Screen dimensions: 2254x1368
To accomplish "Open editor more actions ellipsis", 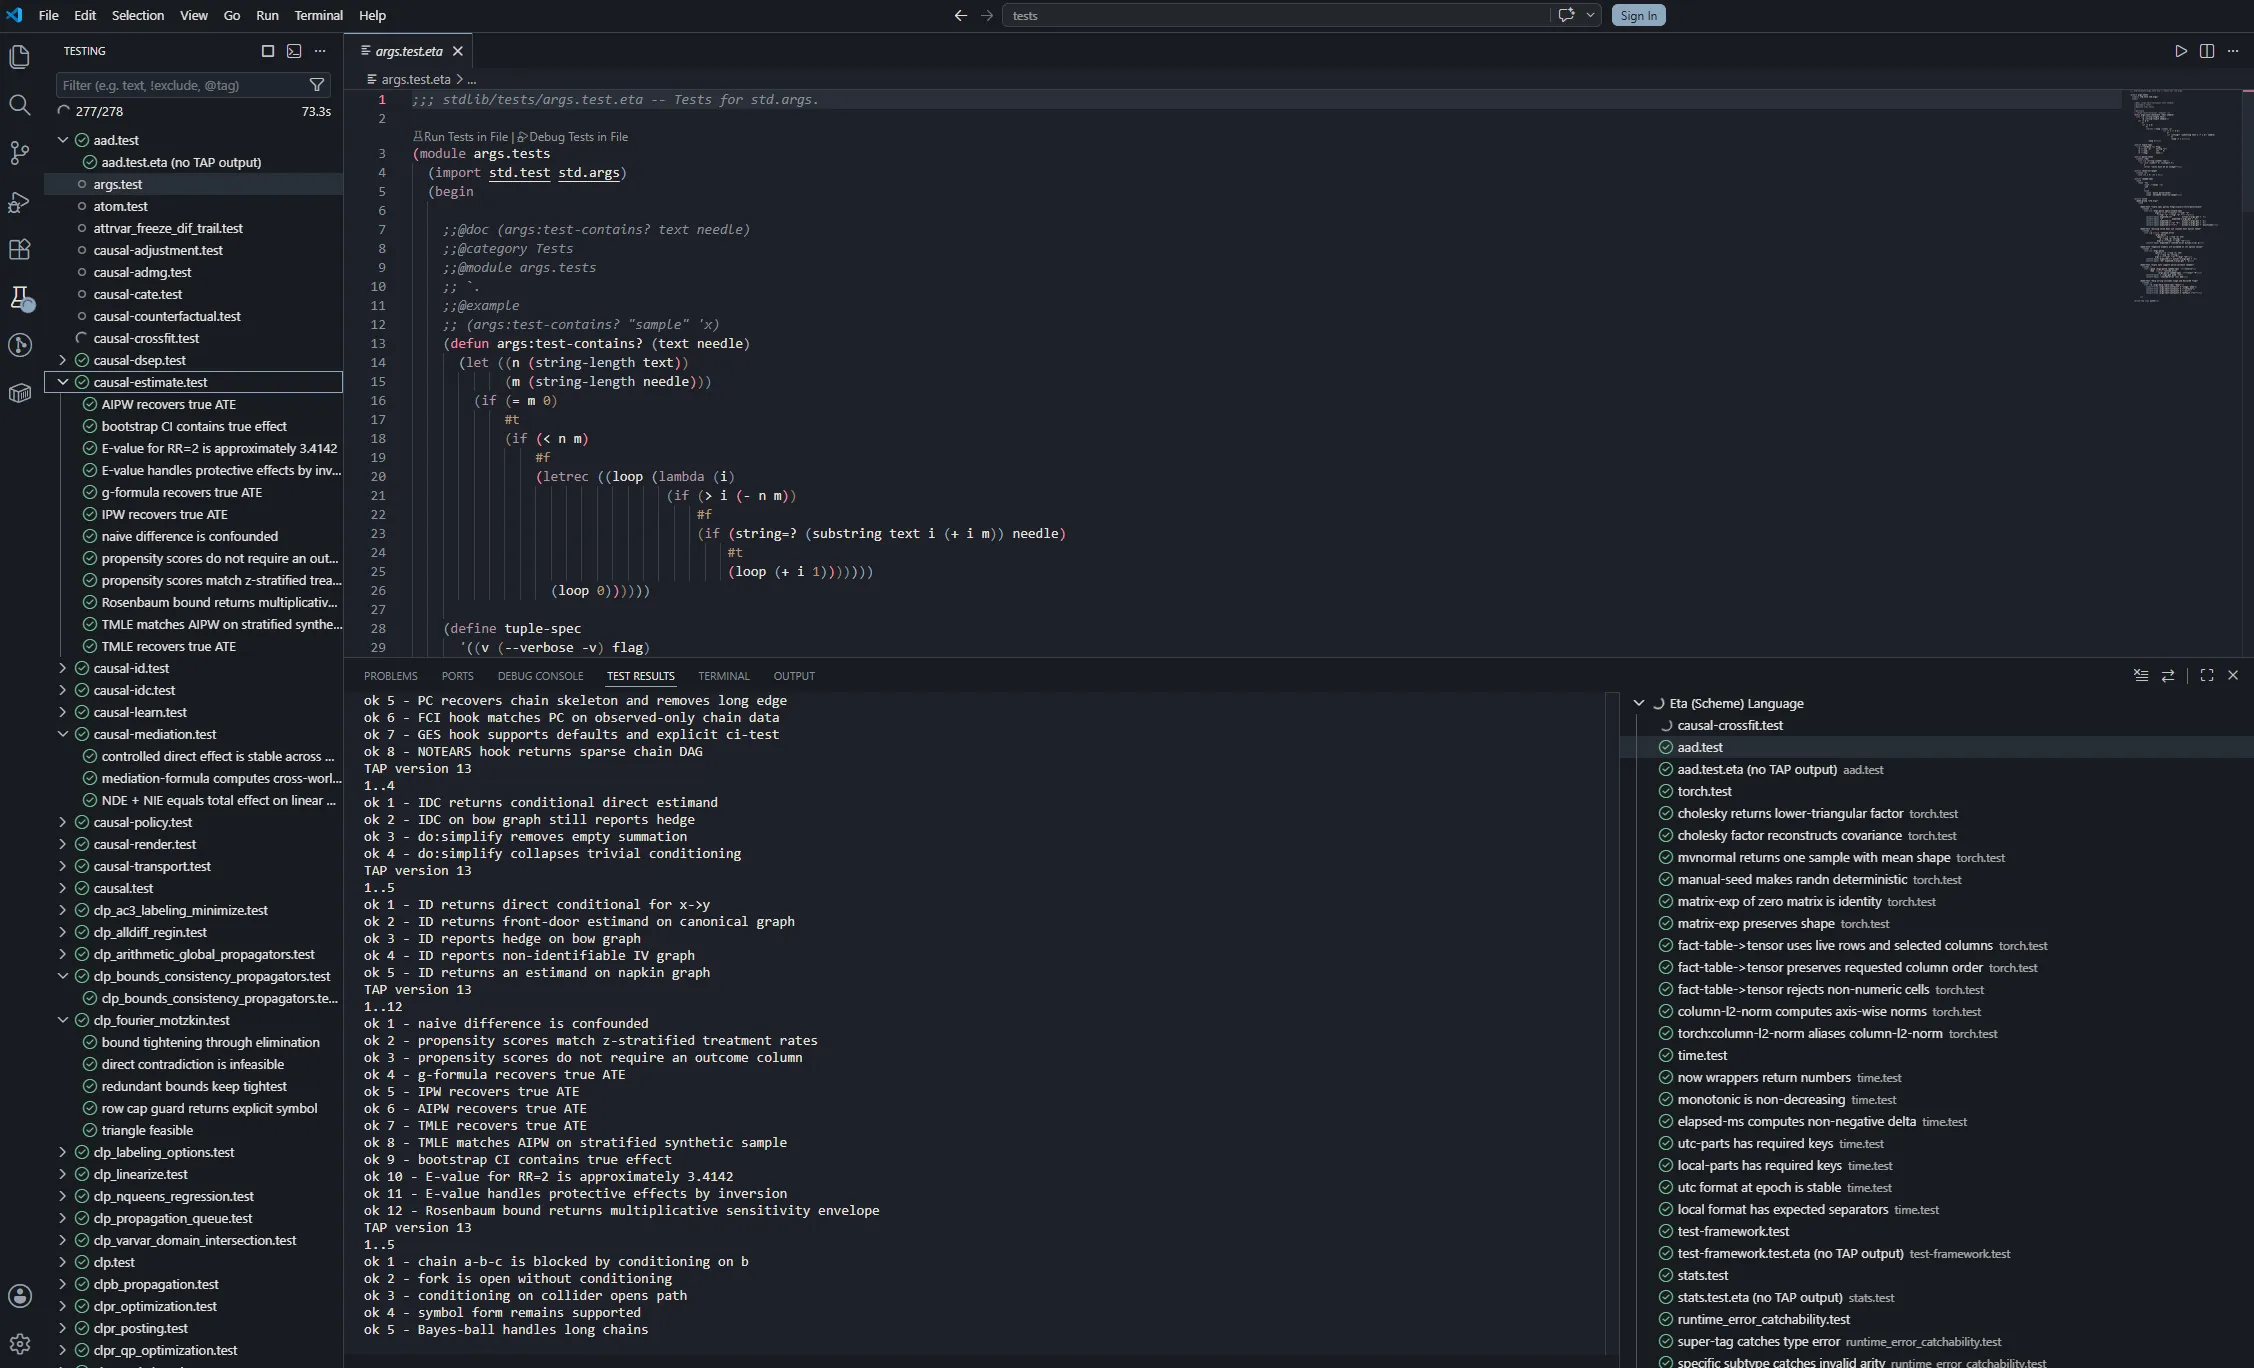I will click(2233, 51).
